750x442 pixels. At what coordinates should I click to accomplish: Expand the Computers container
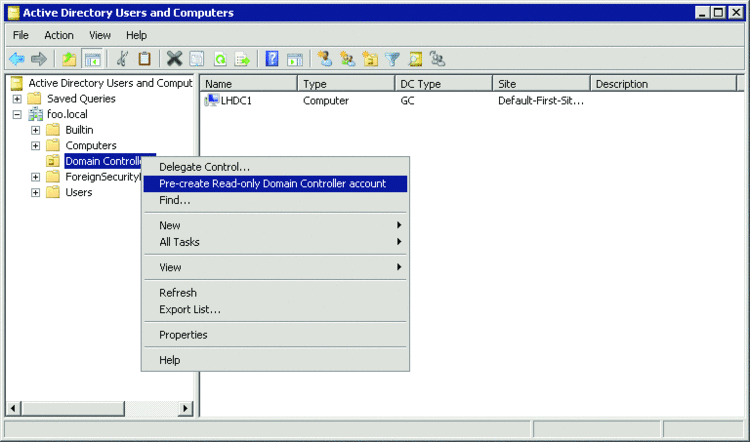[35, 145]
